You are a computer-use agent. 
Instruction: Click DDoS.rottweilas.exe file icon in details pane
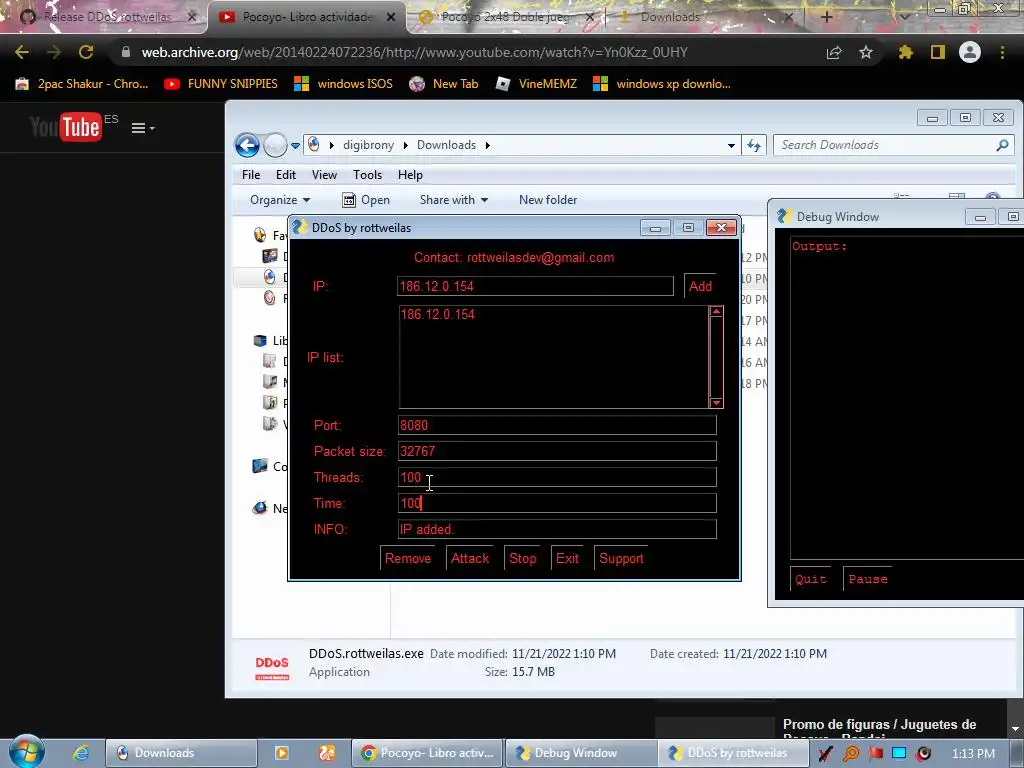pyautogui.click(x=272, y=667)
